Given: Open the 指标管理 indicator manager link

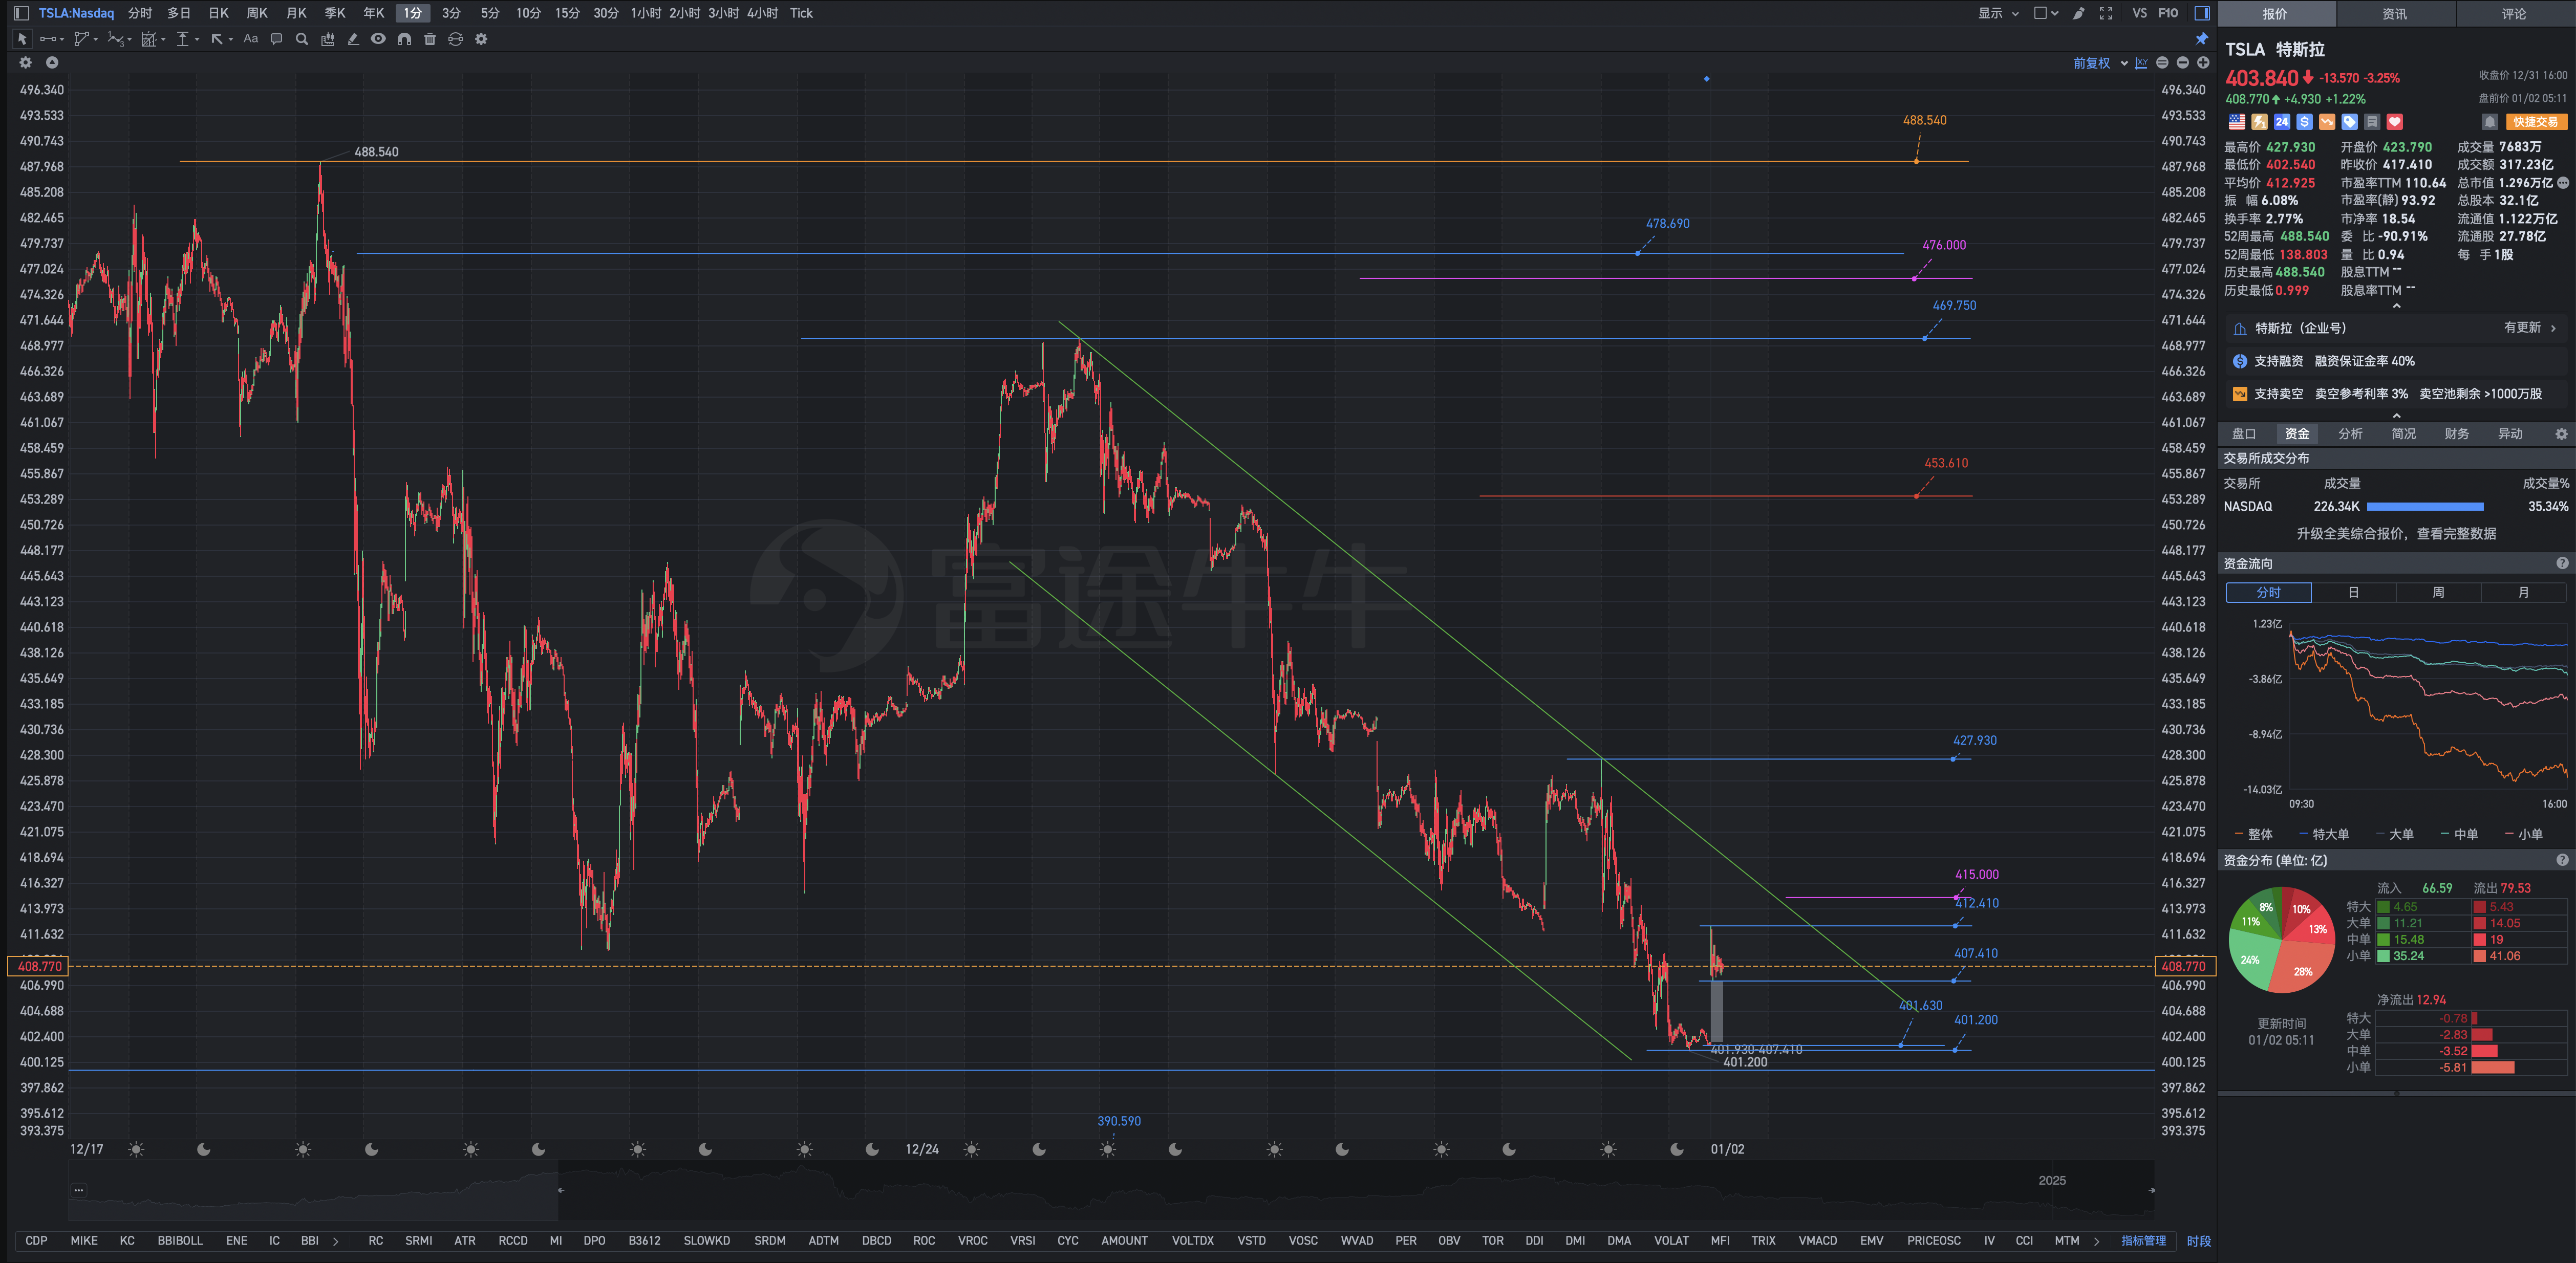Looking at the screenshot, I should [2143, 1241].
